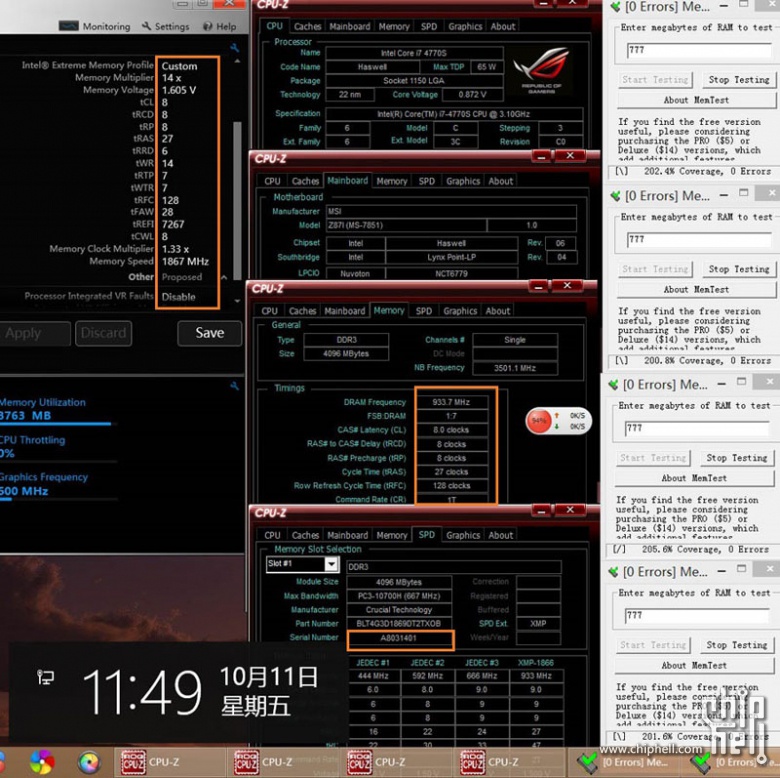Select CPU tab in CPU-Z Mainboard window
780x778 pixels.
(272, 181)
